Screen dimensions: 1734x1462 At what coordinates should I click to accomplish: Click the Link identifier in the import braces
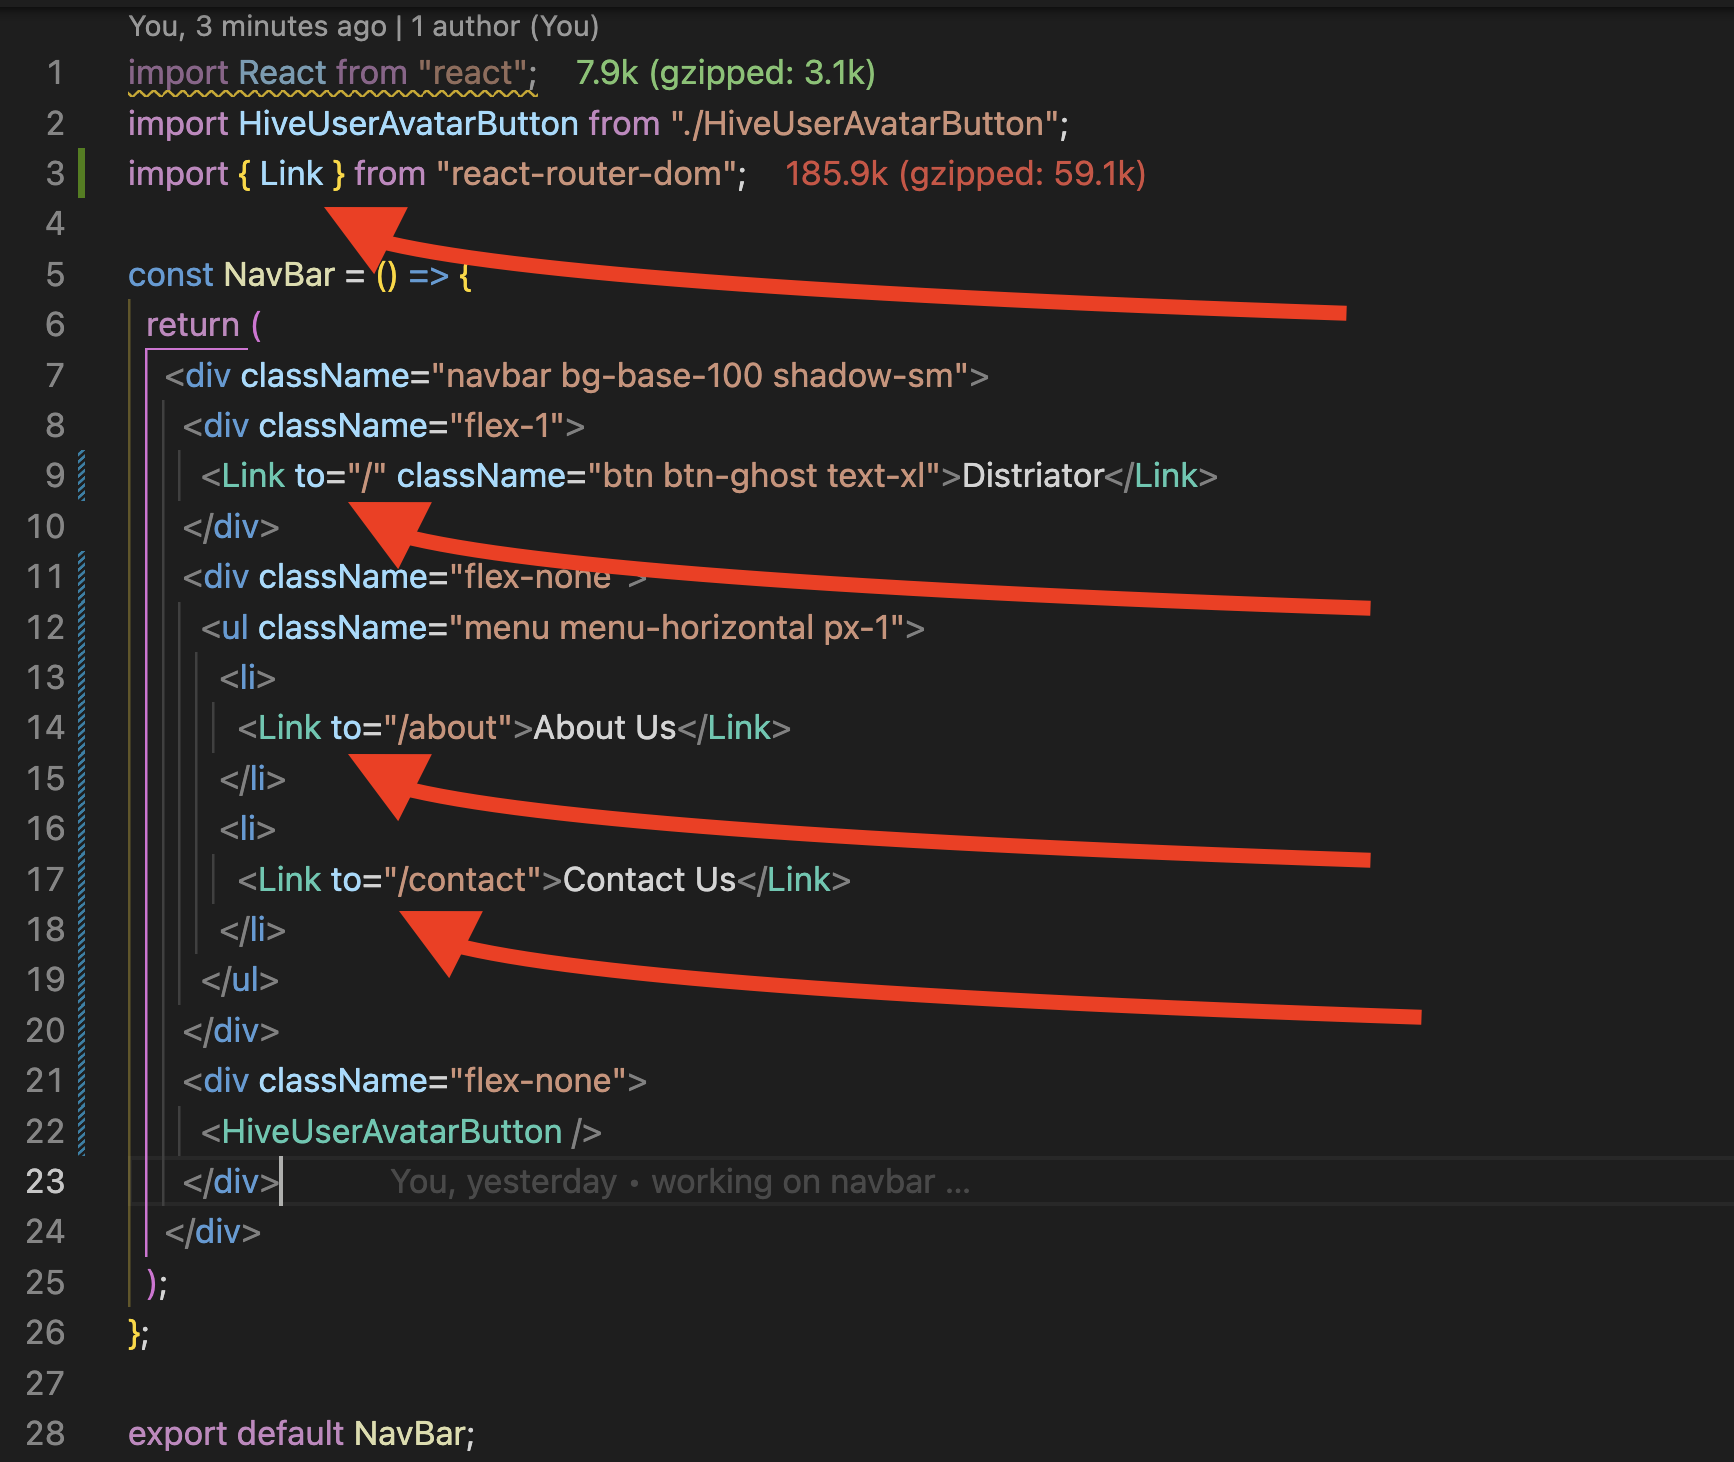click(291, 174)
